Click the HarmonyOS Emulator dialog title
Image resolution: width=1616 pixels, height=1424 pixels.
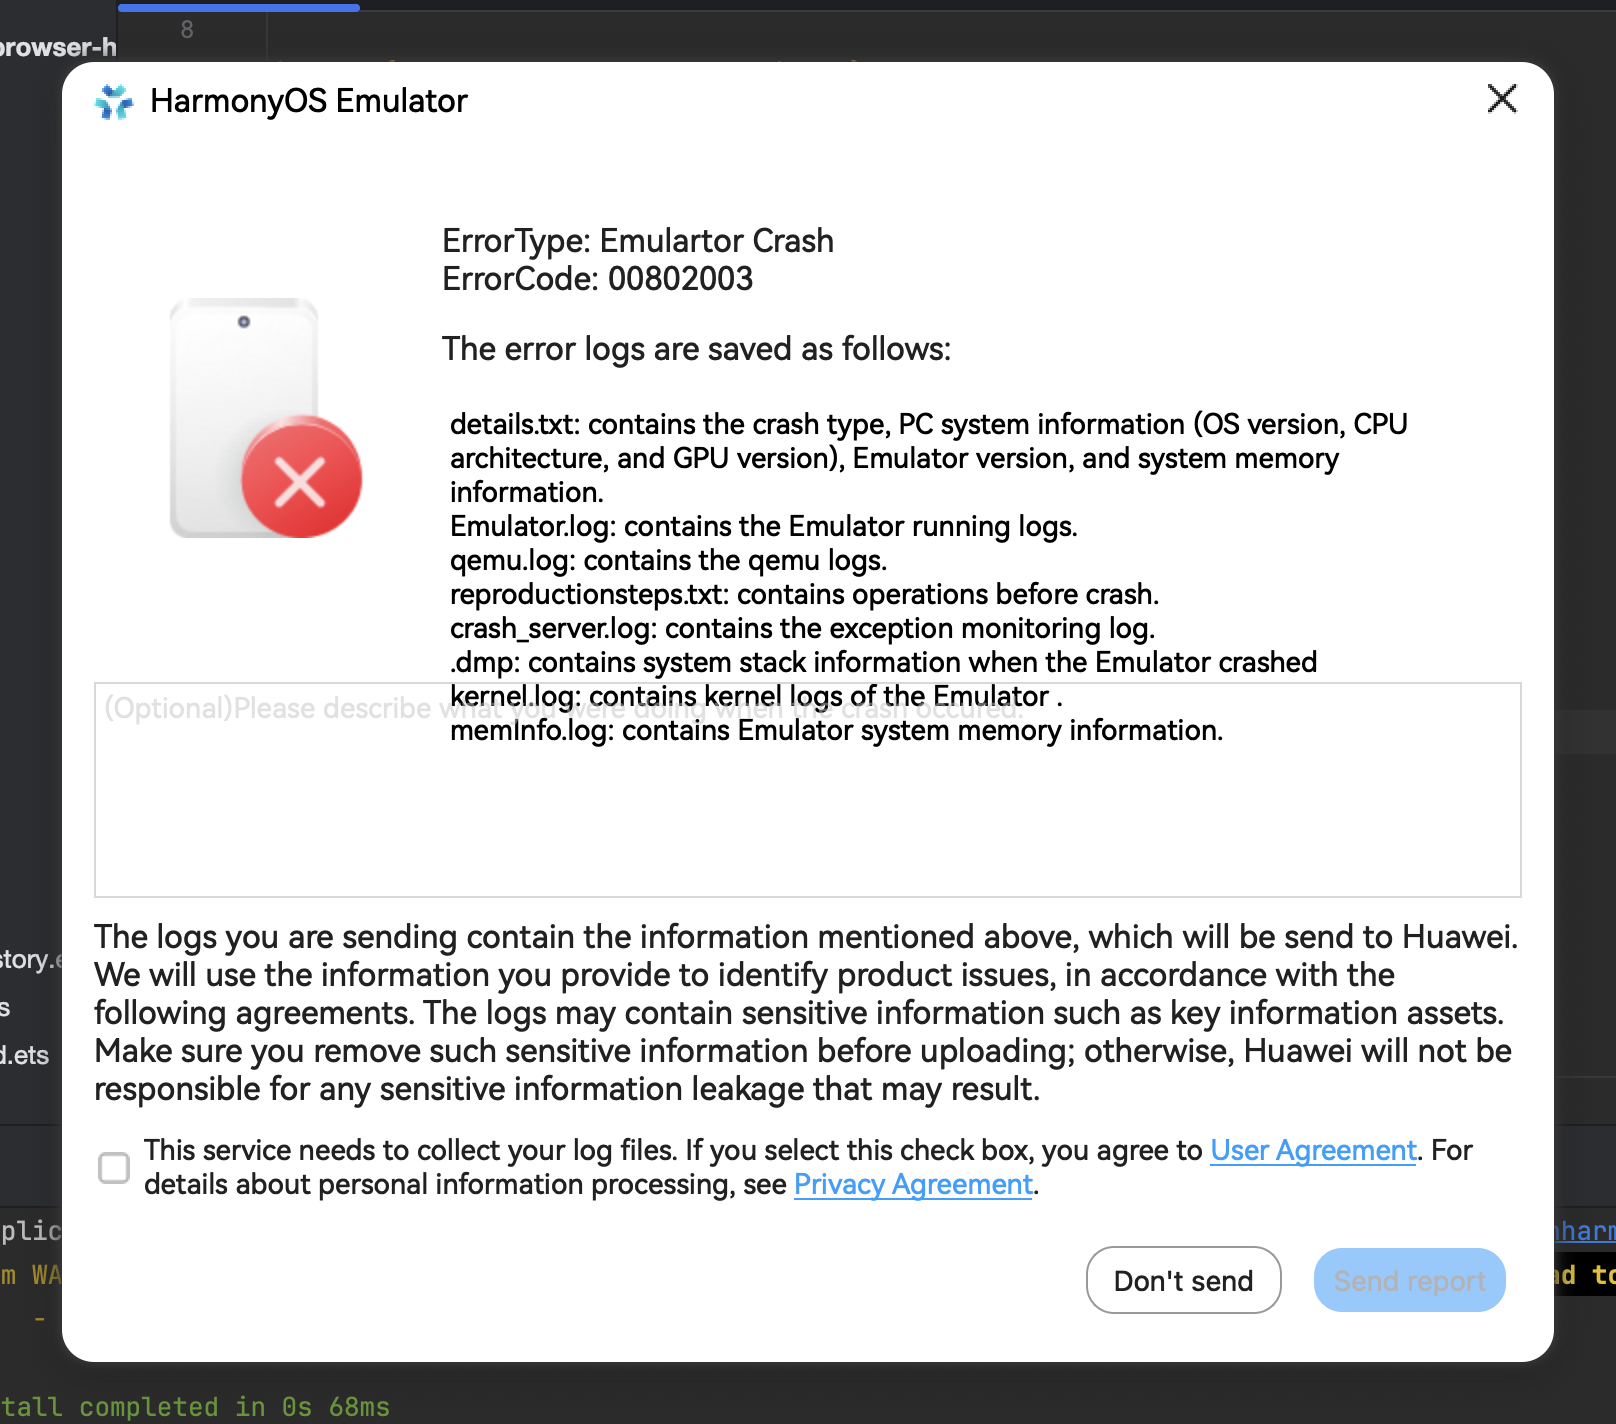[x=309, y=101]
